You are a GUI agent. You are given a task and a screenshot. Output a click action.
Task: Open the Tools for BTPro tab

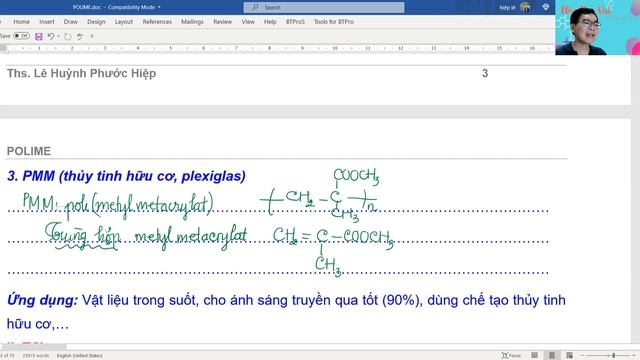333,22
